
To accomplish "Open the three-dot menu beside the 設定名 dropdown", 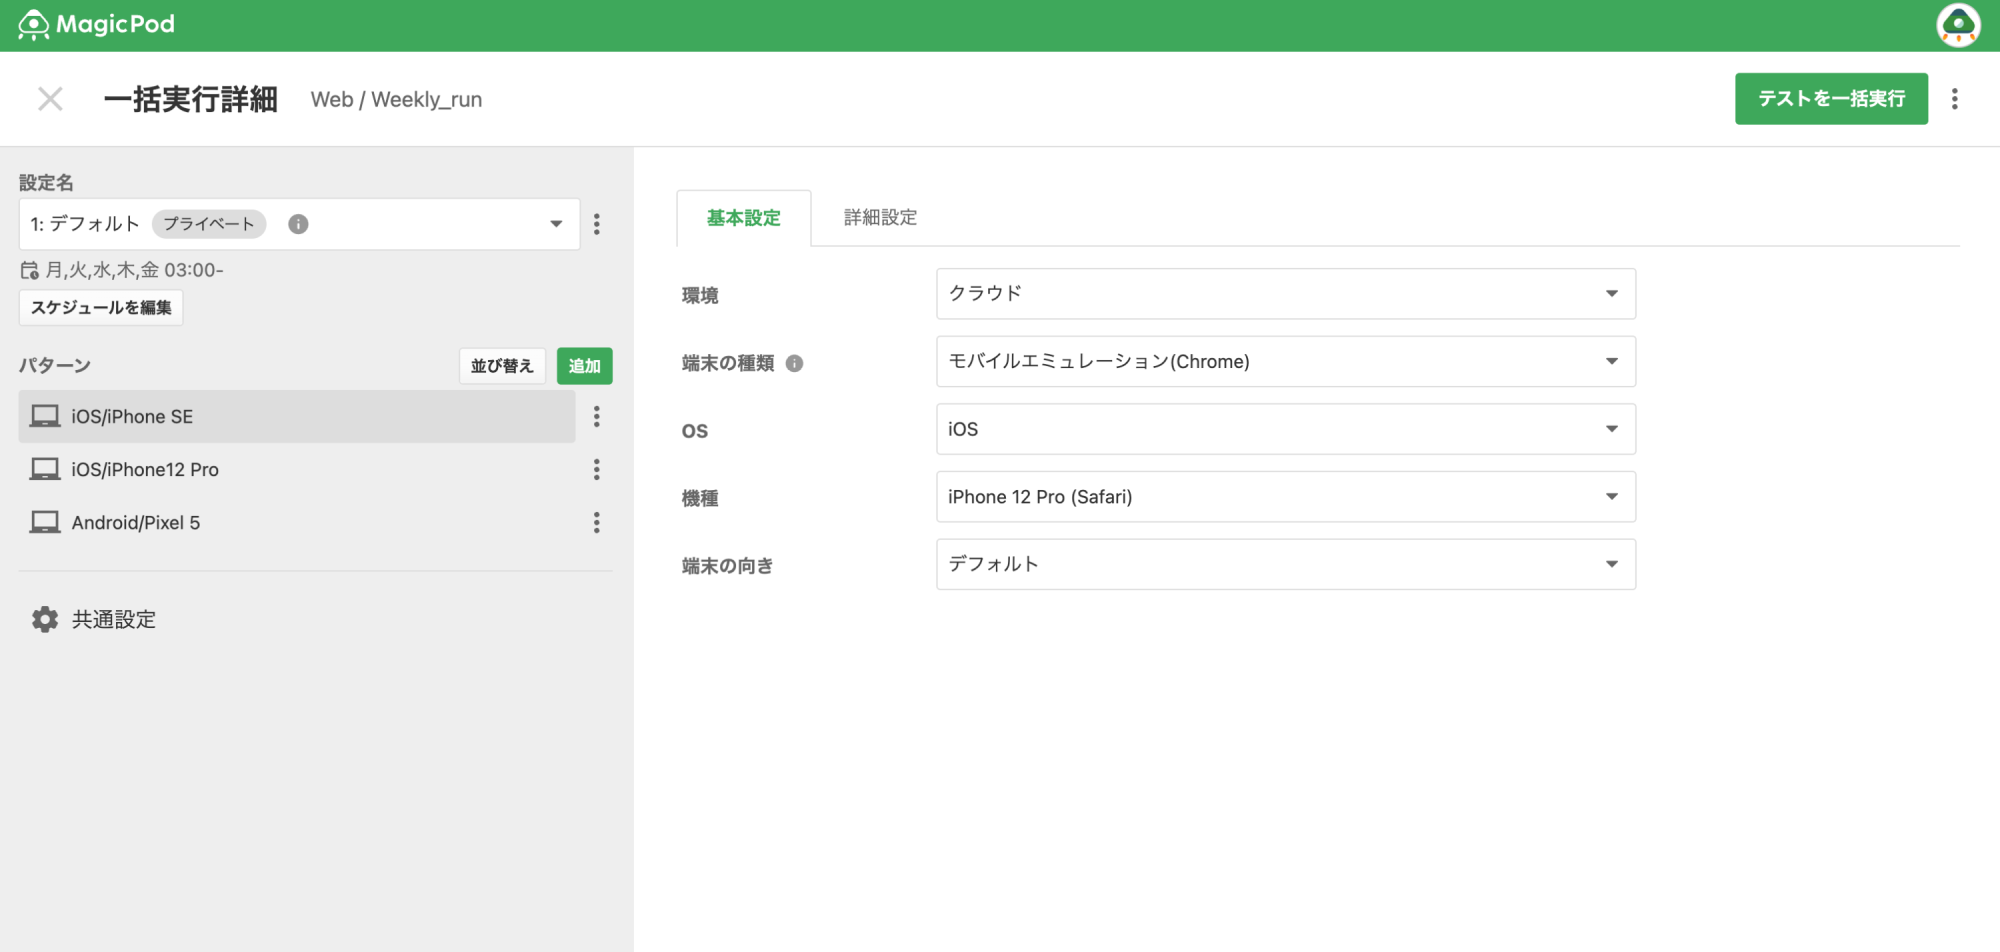I will tap(597, 224).
